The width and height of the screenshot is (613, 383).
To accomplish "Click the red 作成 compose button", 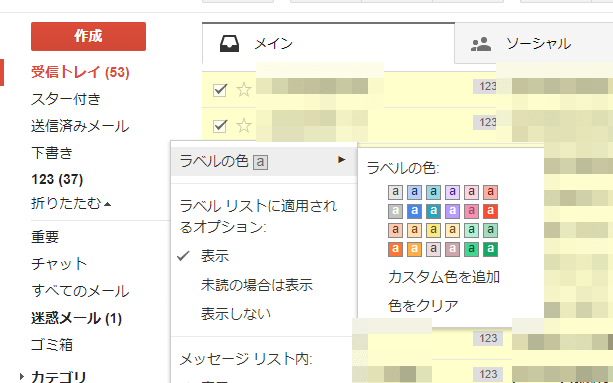I will 88,36.
